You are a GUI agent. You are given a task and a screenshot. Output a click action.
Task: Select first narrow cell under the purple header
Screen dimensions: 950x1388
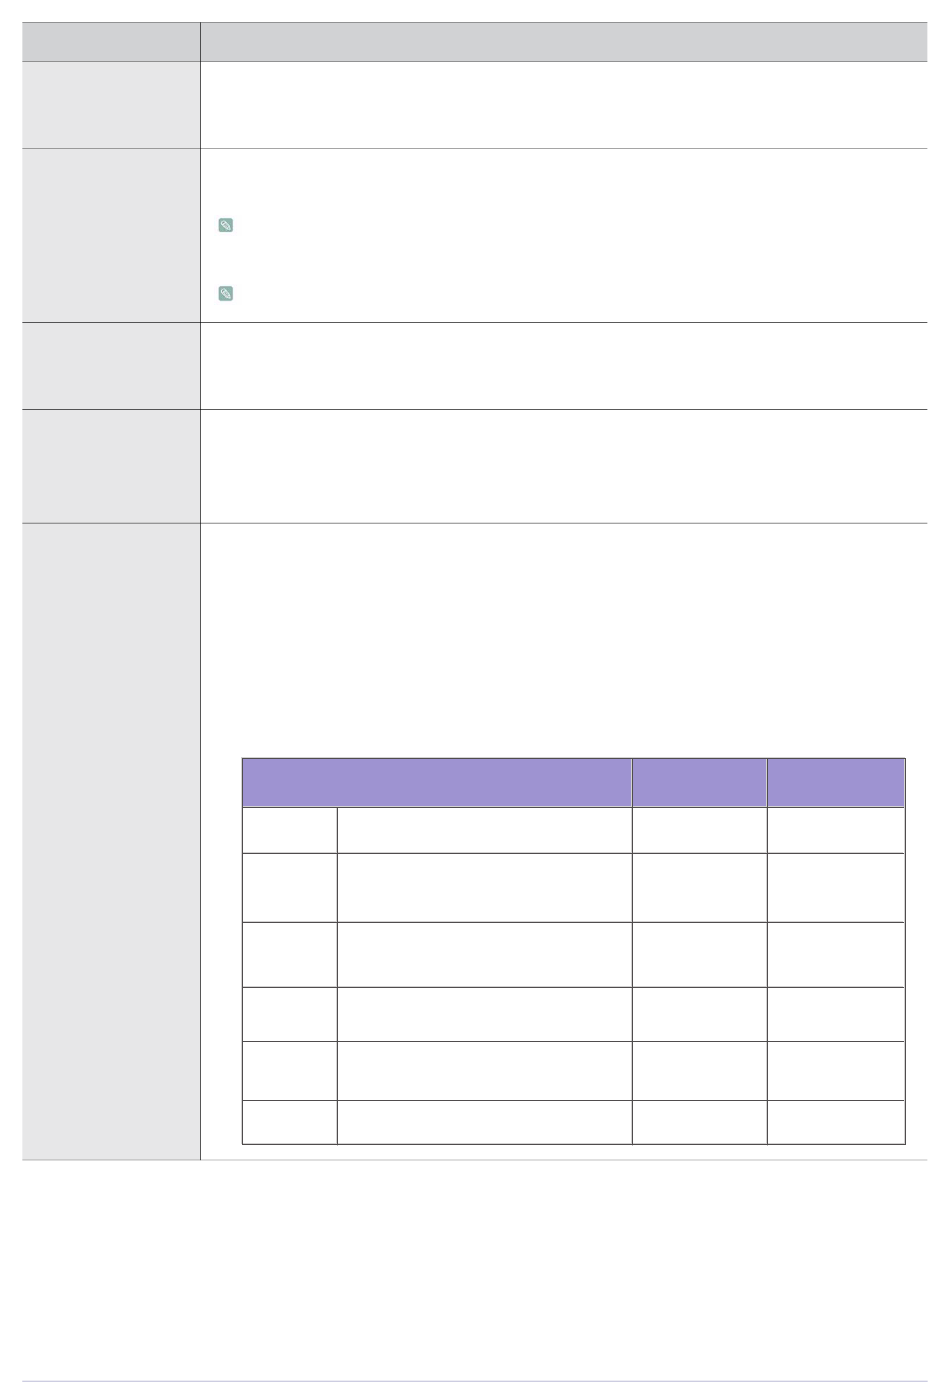coord(290,830)
